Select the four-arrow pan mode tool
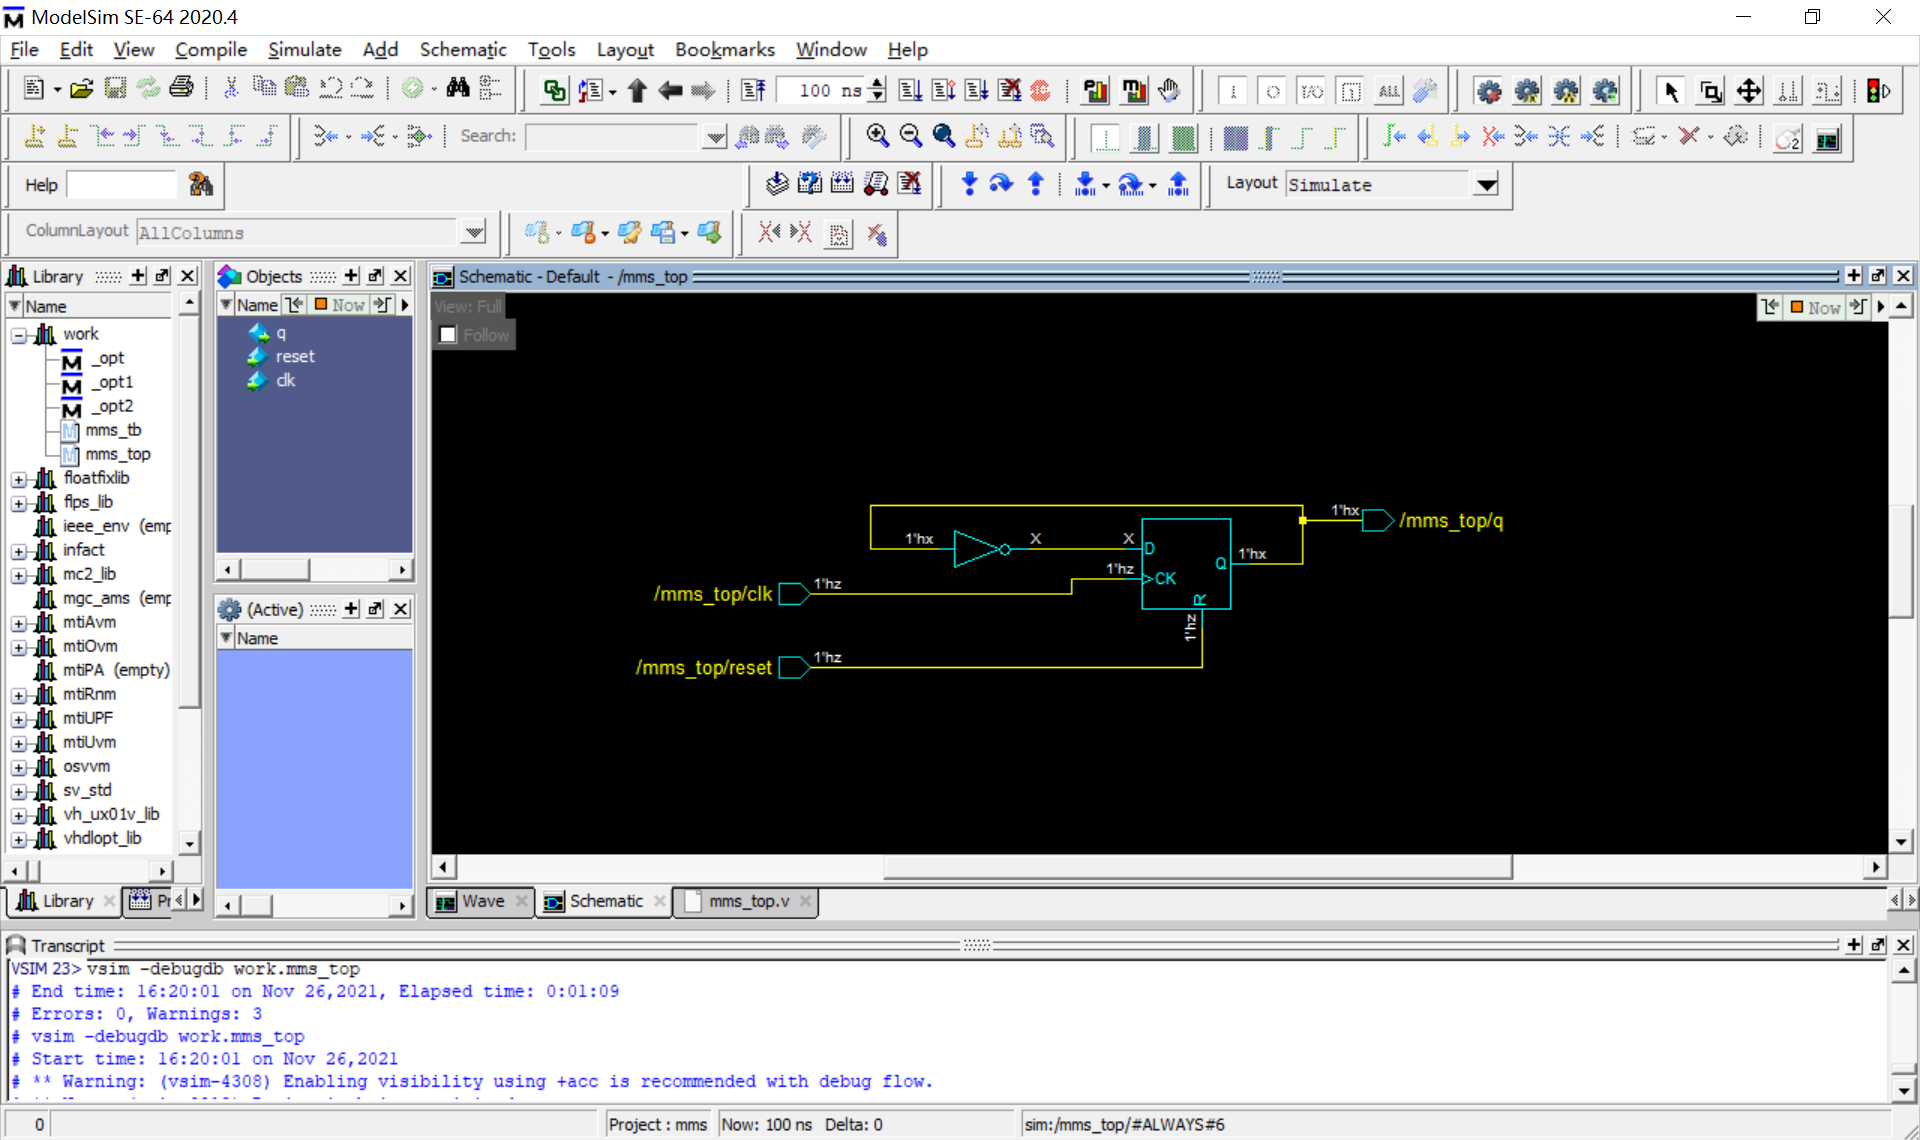 [1748, 91]
